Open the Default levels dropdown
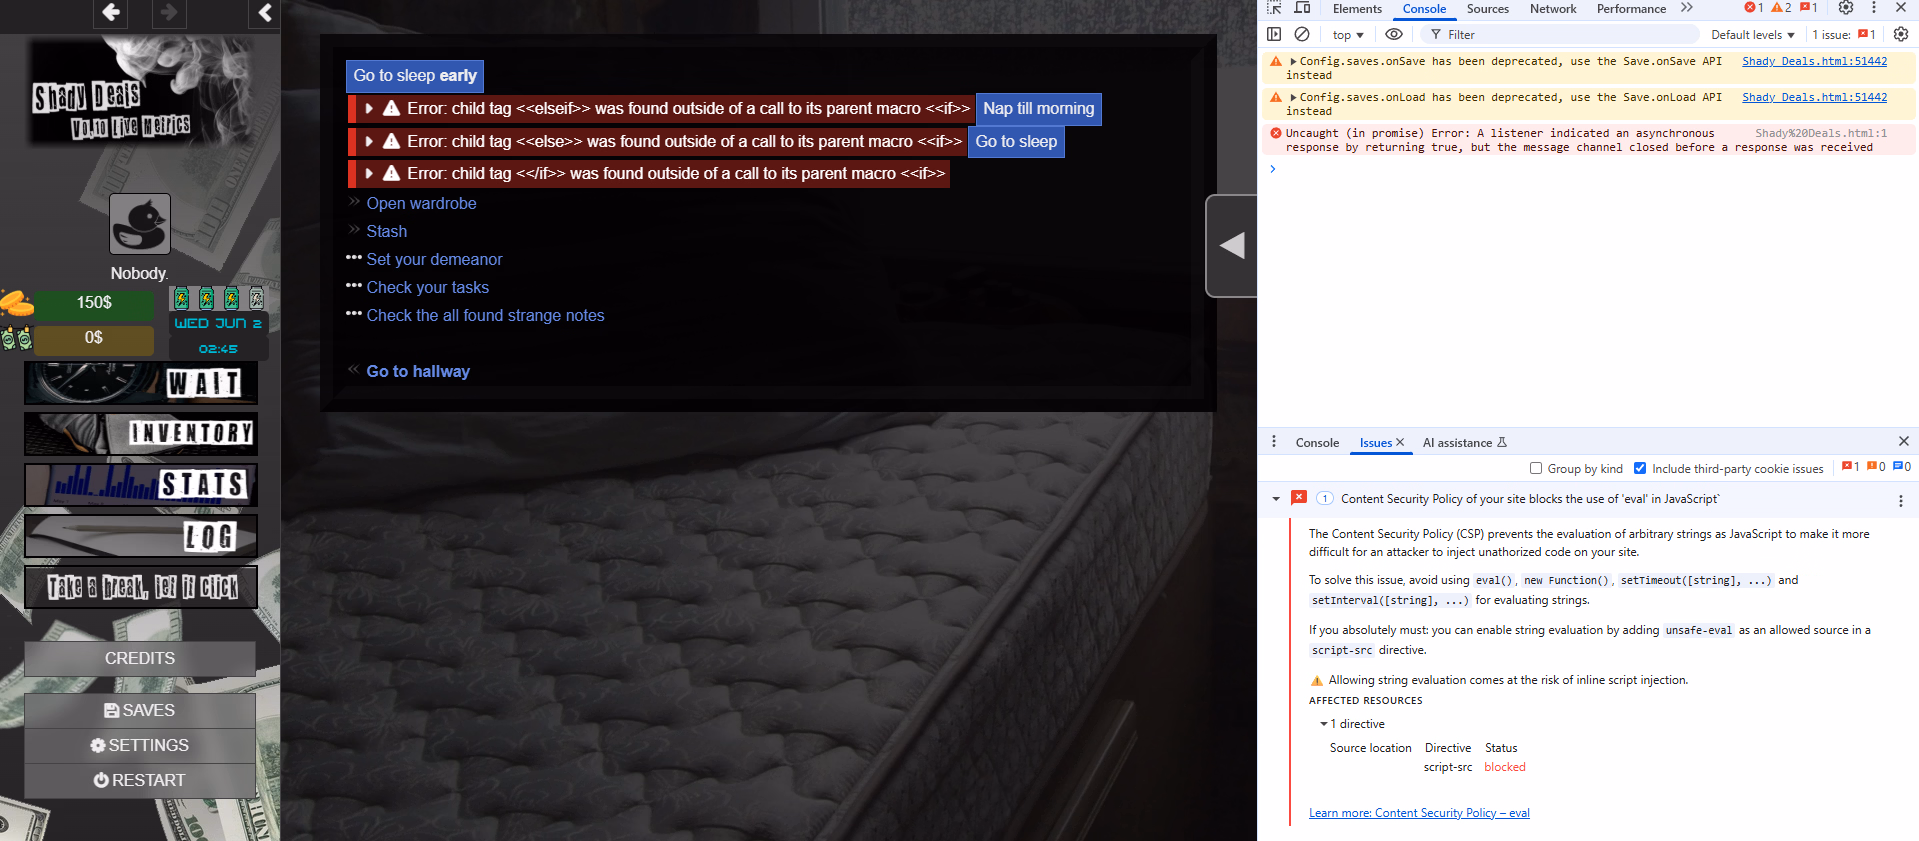This screenshot has width=1919, height=841. tap(1752, 35)
